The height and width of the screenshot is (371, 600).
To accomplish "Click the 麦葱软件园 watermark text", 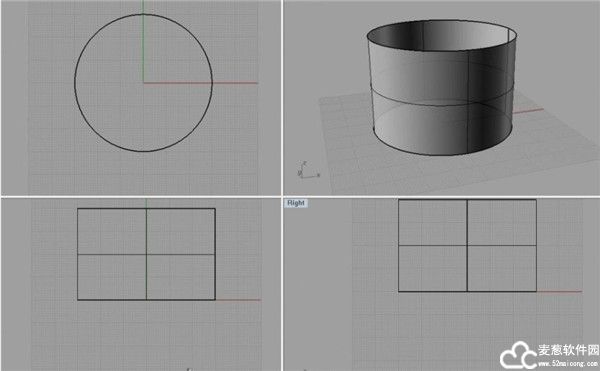I will click(x=568, y=350).
